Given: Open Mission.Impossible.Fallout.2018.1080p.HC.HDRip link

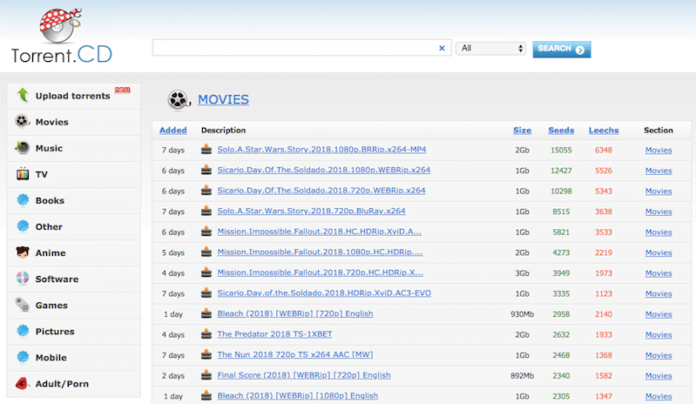Looking at the screenshot, I should pyautogui.click(x=320, y=252).
